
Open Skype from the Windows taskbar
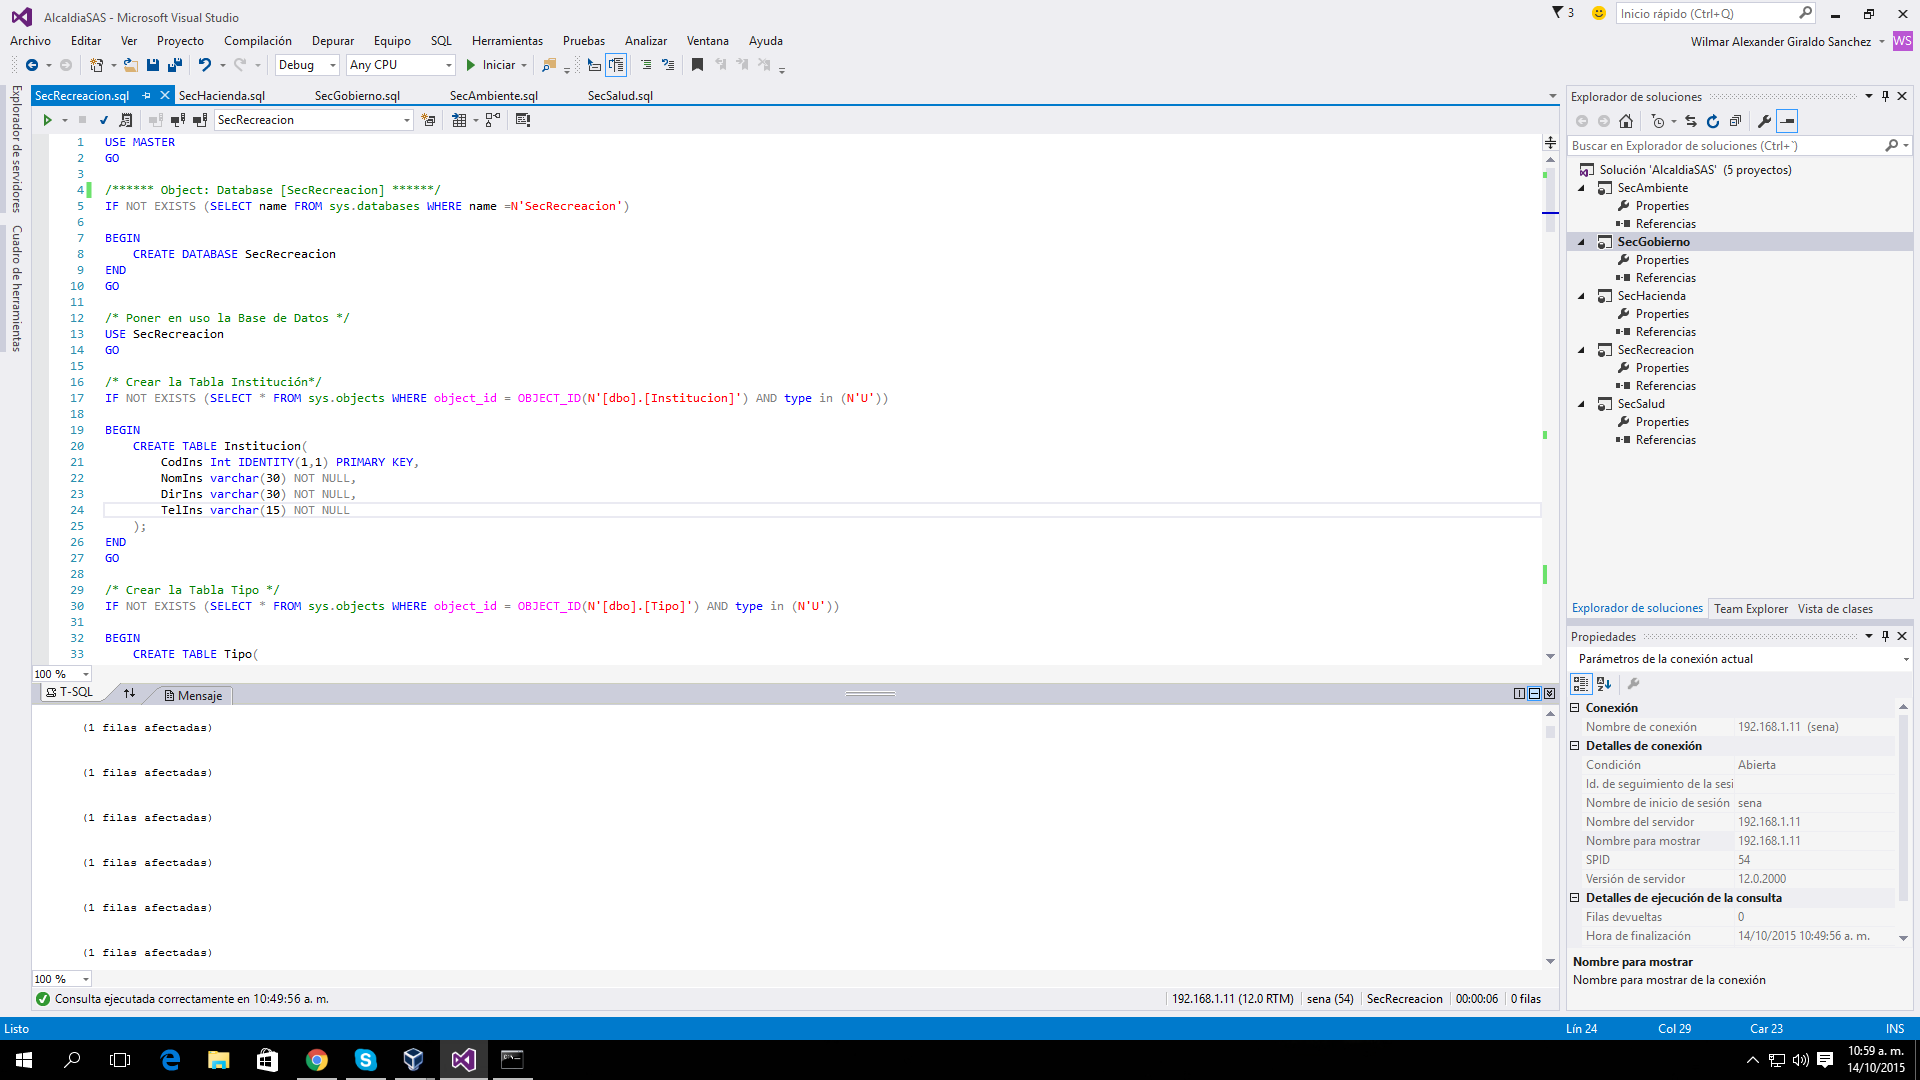coord(365,1060)
